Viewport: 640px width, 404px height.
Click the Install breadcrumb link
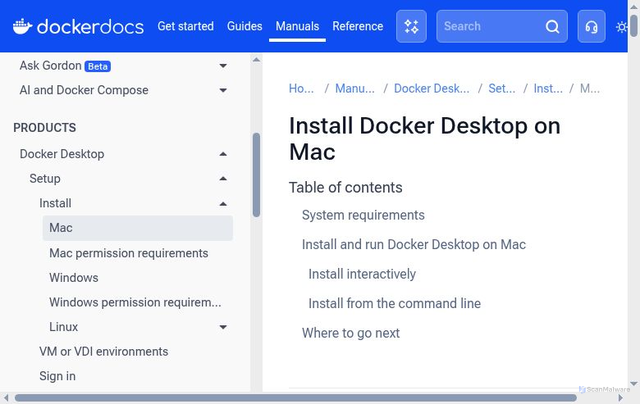(x=548, y=88)
